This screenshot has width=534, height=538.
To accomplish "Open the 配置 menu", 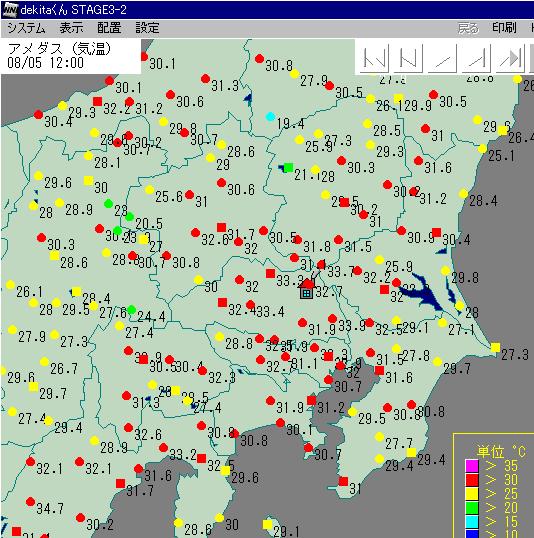I will (x=109, y=28).
